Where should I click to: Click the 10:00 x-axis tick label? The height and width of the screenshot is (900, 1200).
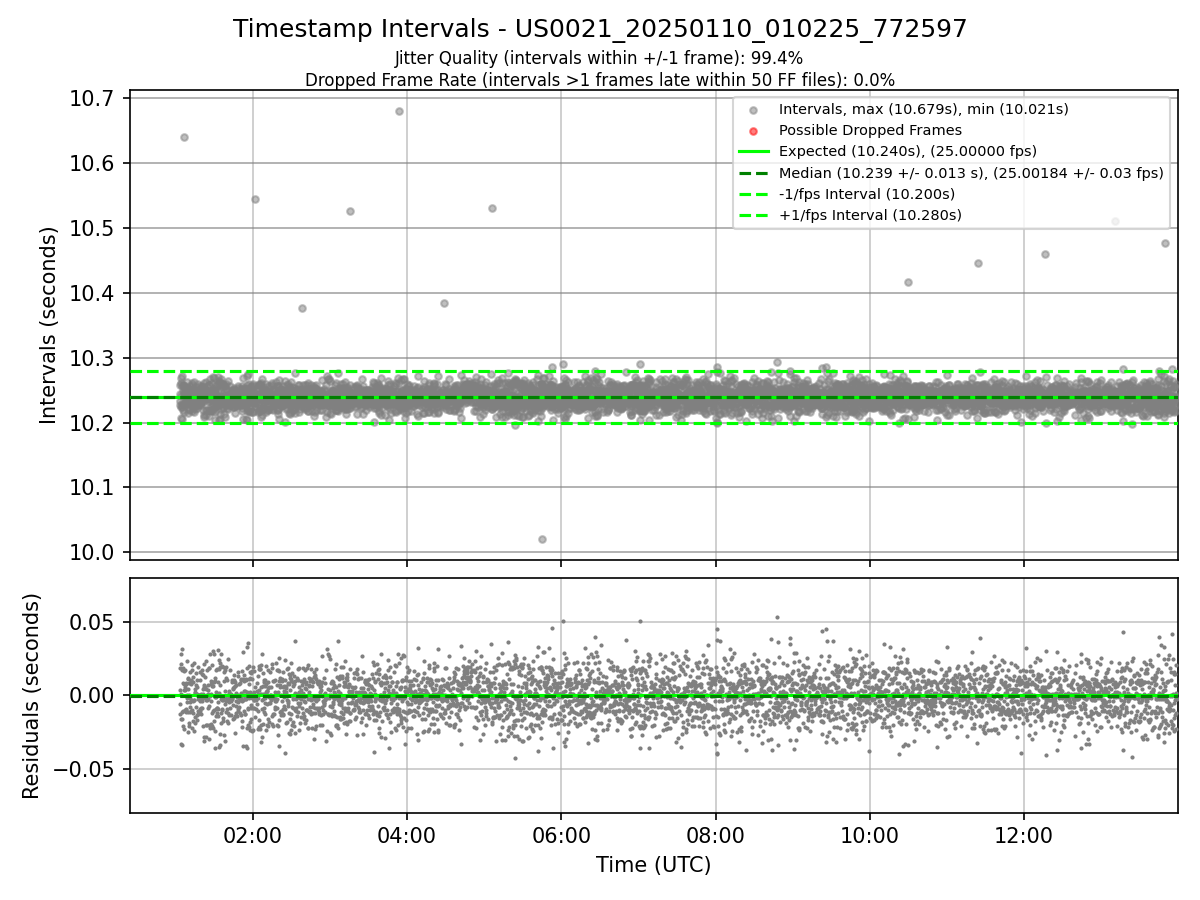point(869,834)
